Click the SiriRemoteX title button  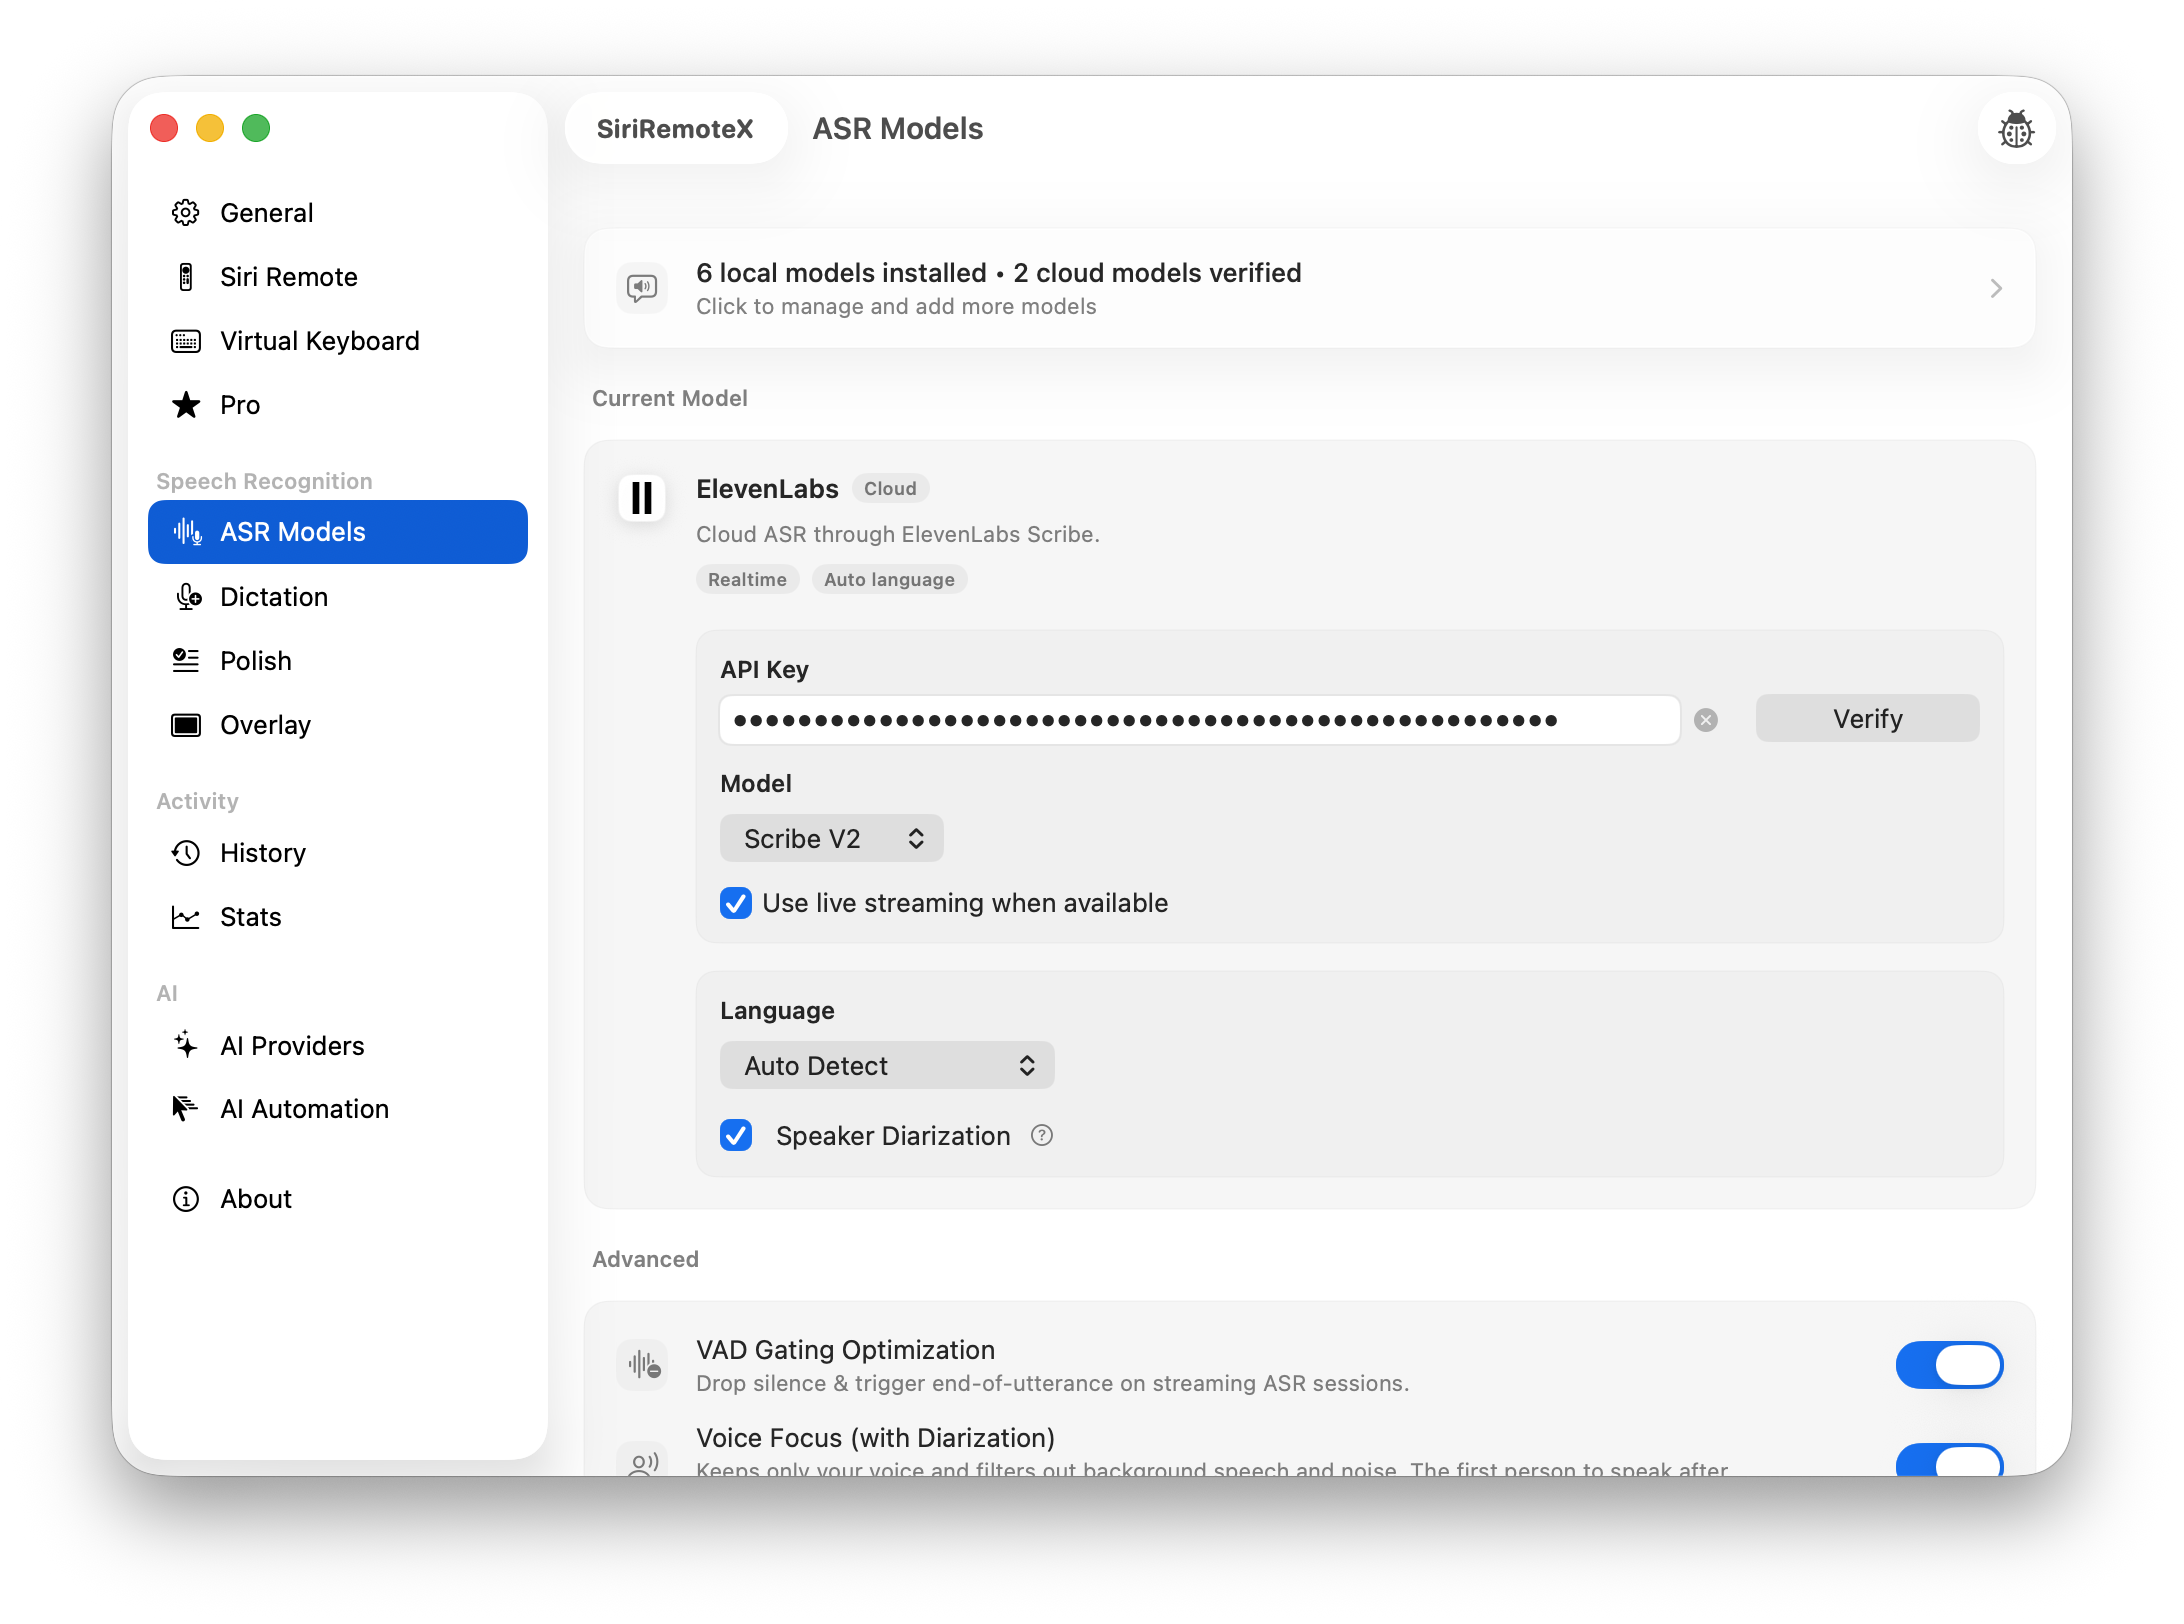[x=675, y=129]
